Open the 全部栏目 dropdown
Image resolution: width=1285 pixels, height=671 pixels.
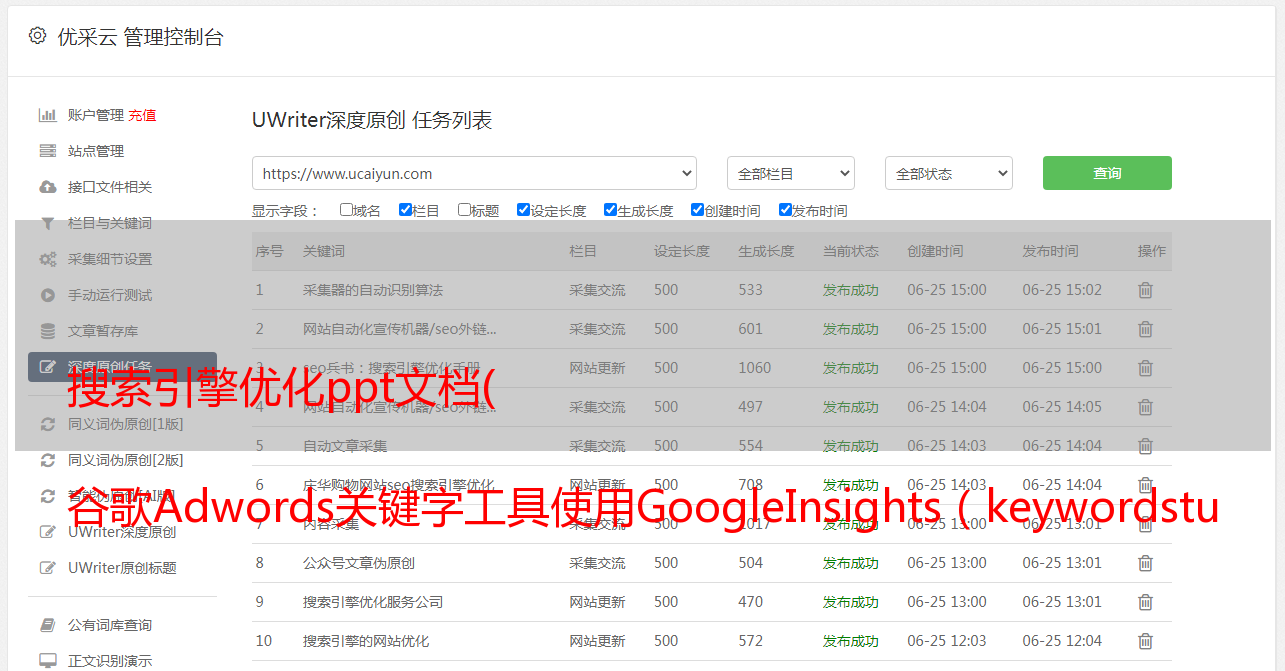(791, 173)
